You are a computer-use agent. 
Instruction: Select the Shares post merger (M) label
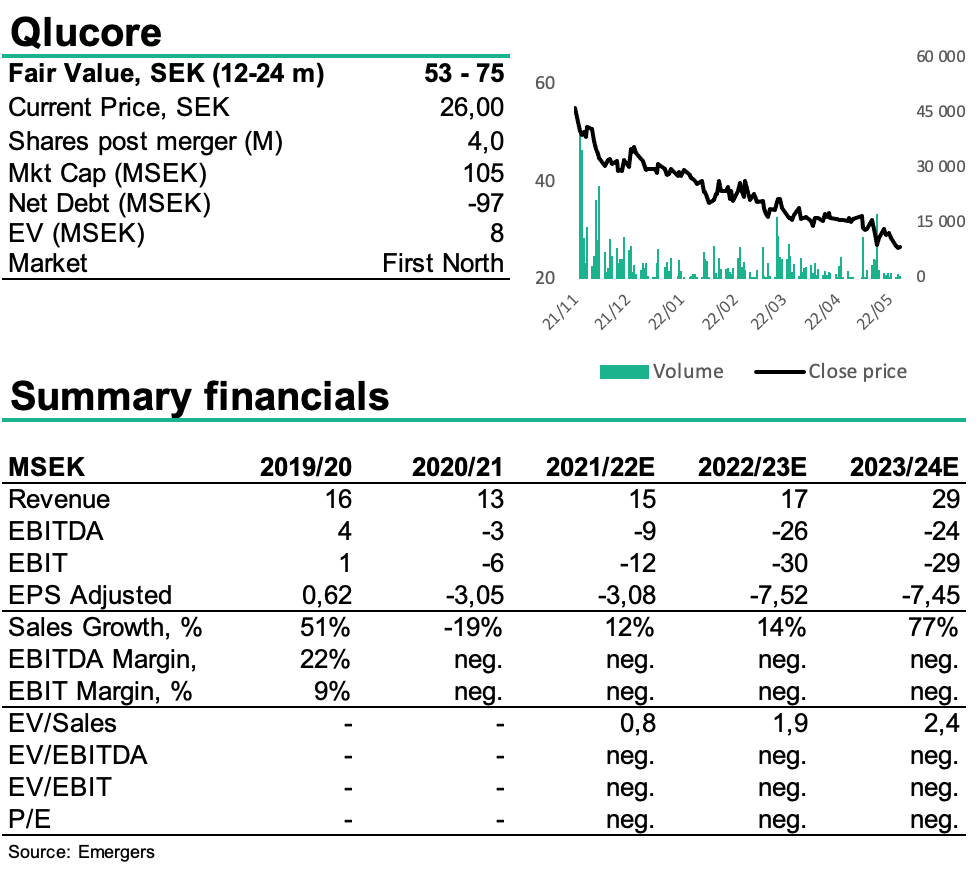click(x=145, y=142)
